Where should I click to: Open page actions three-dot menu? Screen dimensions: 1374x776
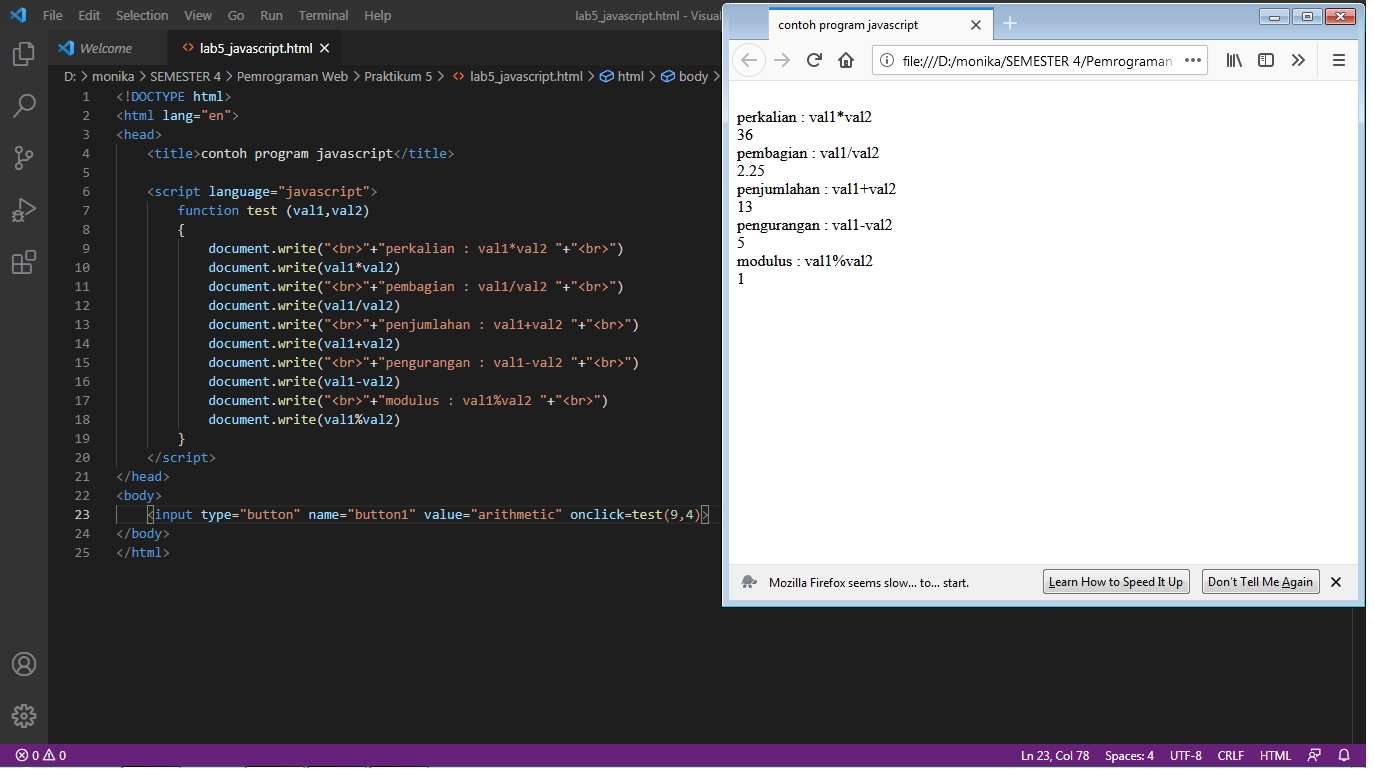(1192, 60)
